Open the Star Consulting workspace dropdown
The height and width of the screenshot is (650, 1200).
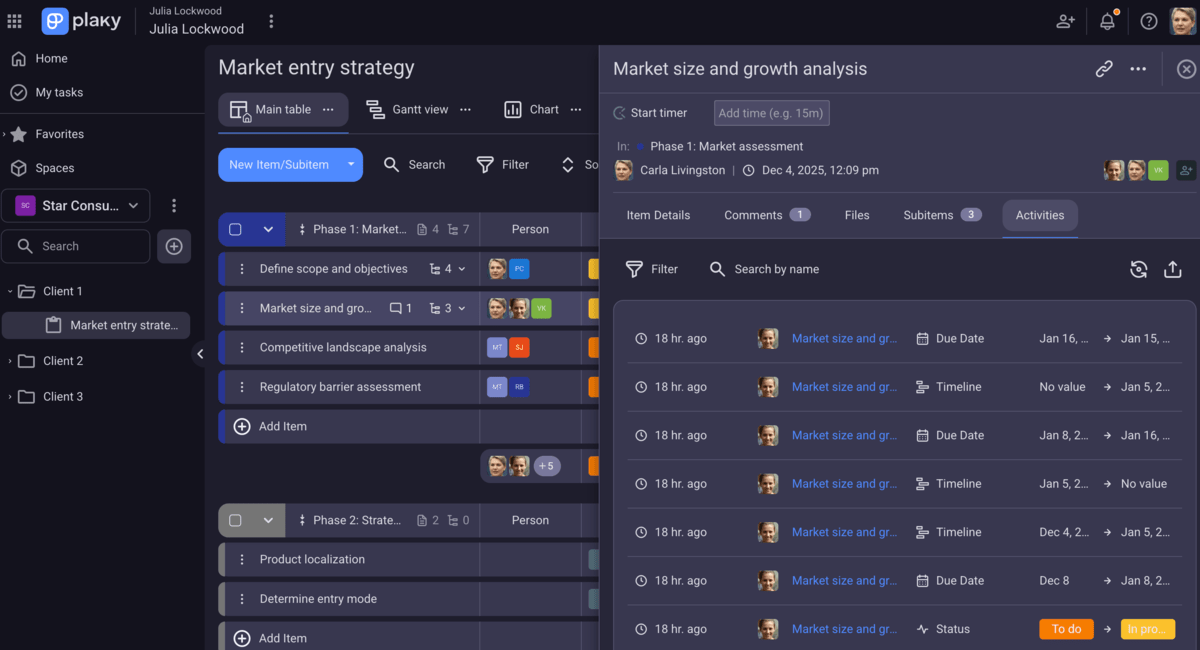[x=76, y=206]
